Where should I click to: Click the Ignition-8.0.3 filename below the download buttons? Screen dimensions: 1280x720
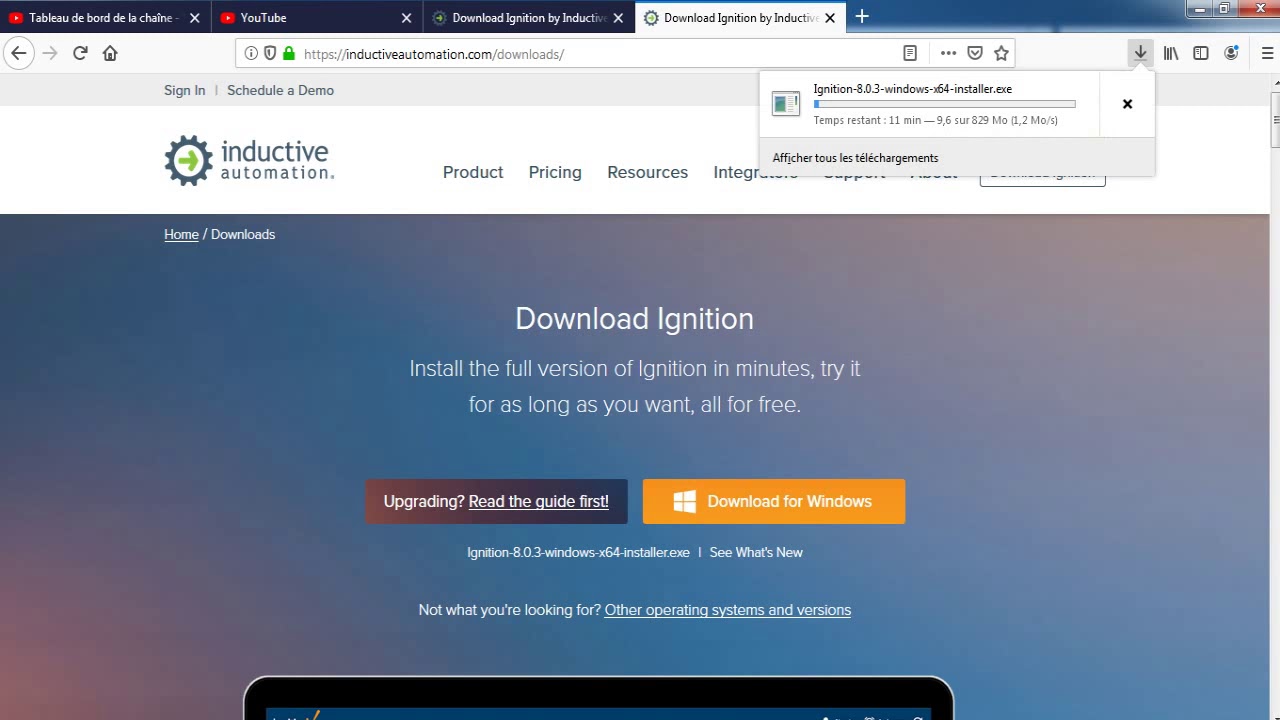coord(578,552)
